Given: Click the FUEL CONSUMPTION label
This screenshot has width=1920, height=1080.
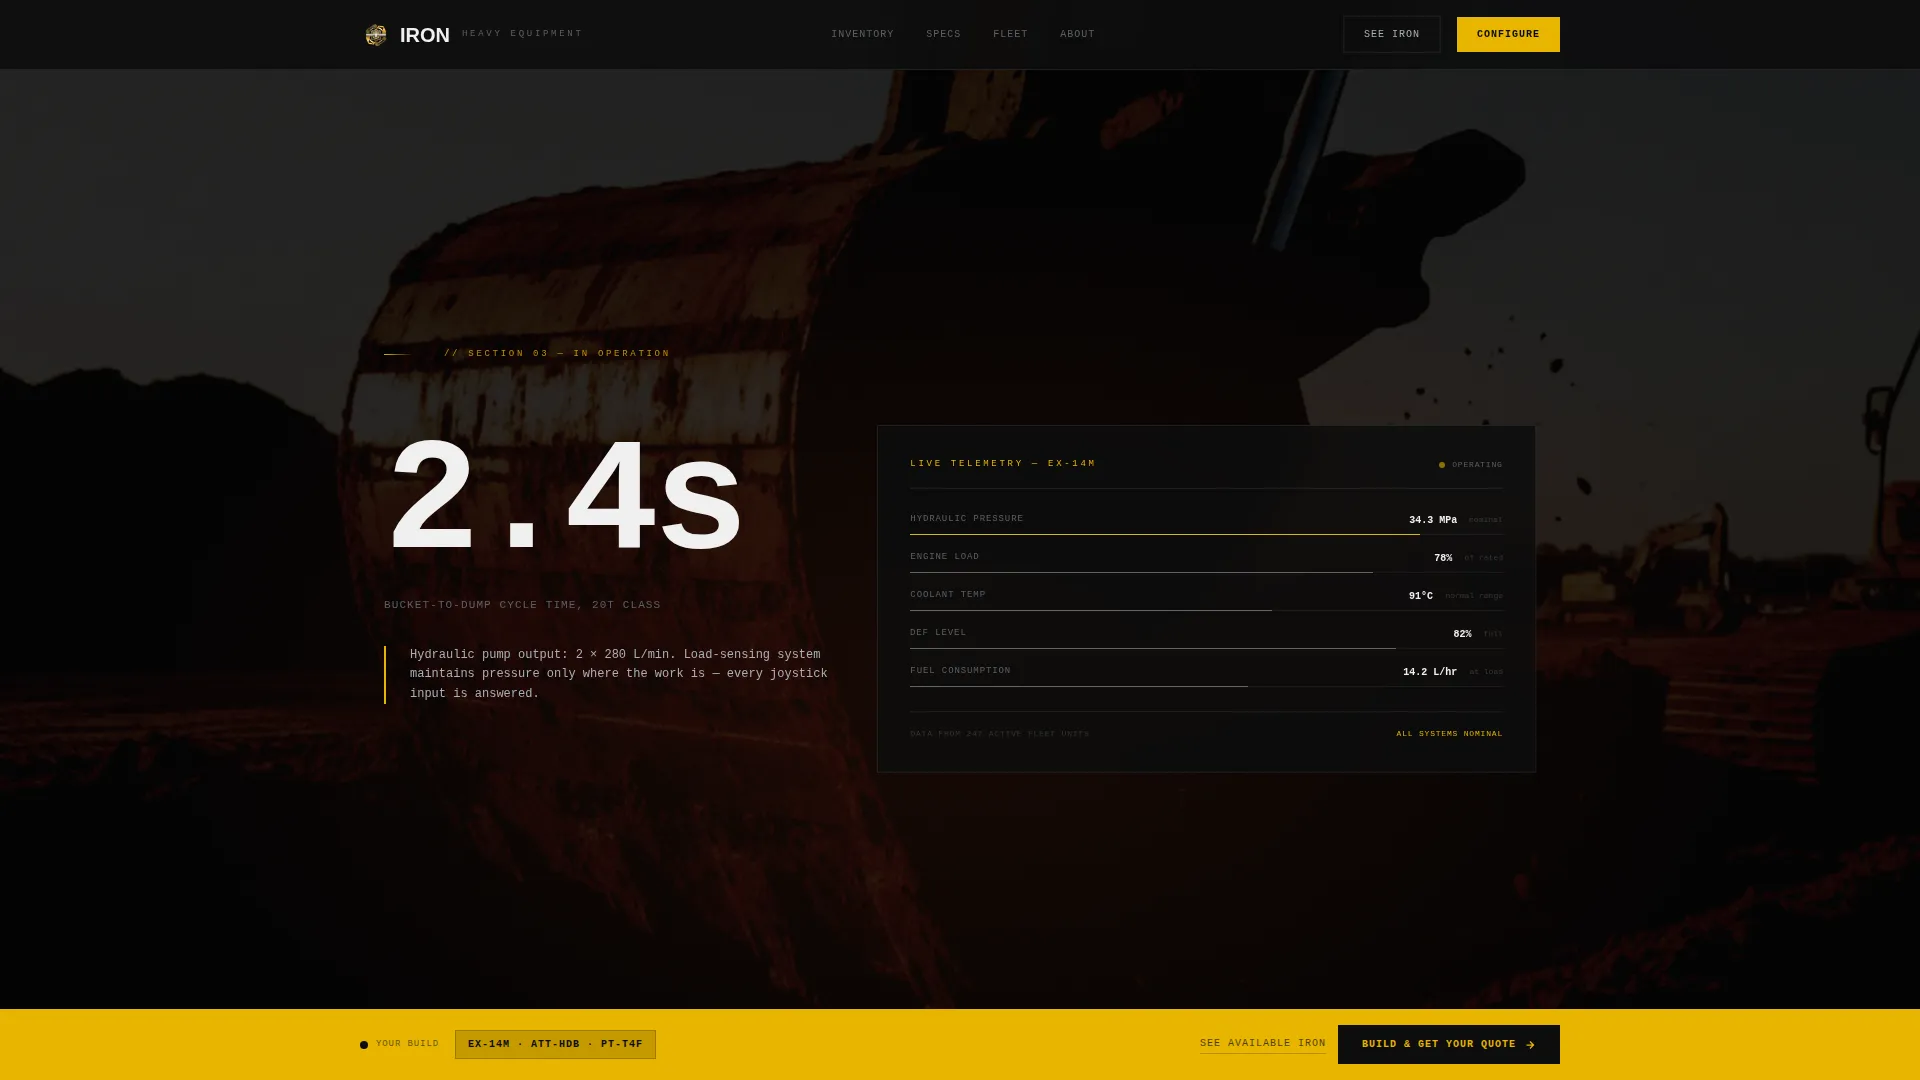Looking at the screenshot, I should [960, 671].
